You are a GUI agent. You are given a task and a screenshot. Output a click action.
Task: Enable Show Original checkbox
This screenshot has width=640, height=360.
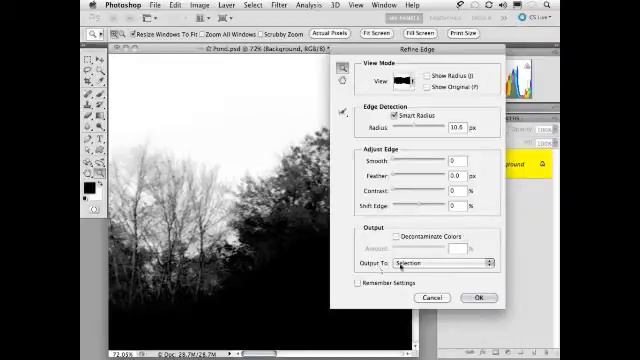click(x=427, y=87)
